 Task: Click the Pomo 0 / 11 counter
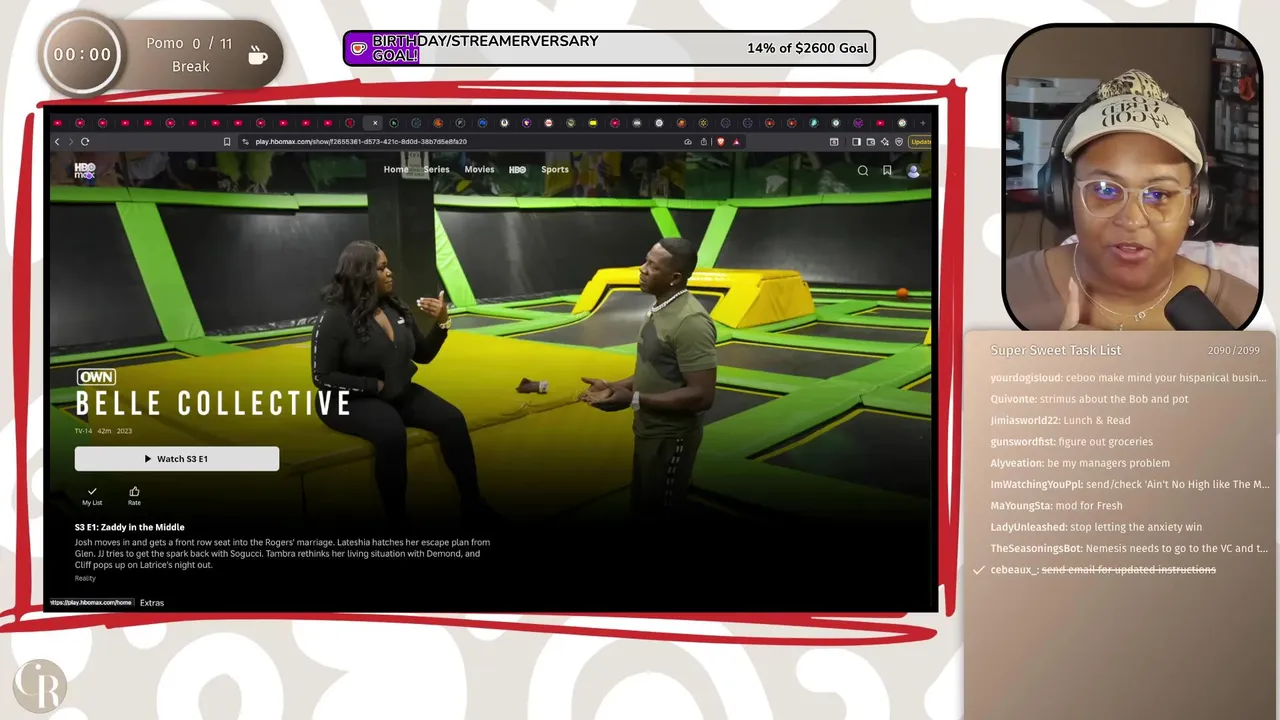coord(189,44)
